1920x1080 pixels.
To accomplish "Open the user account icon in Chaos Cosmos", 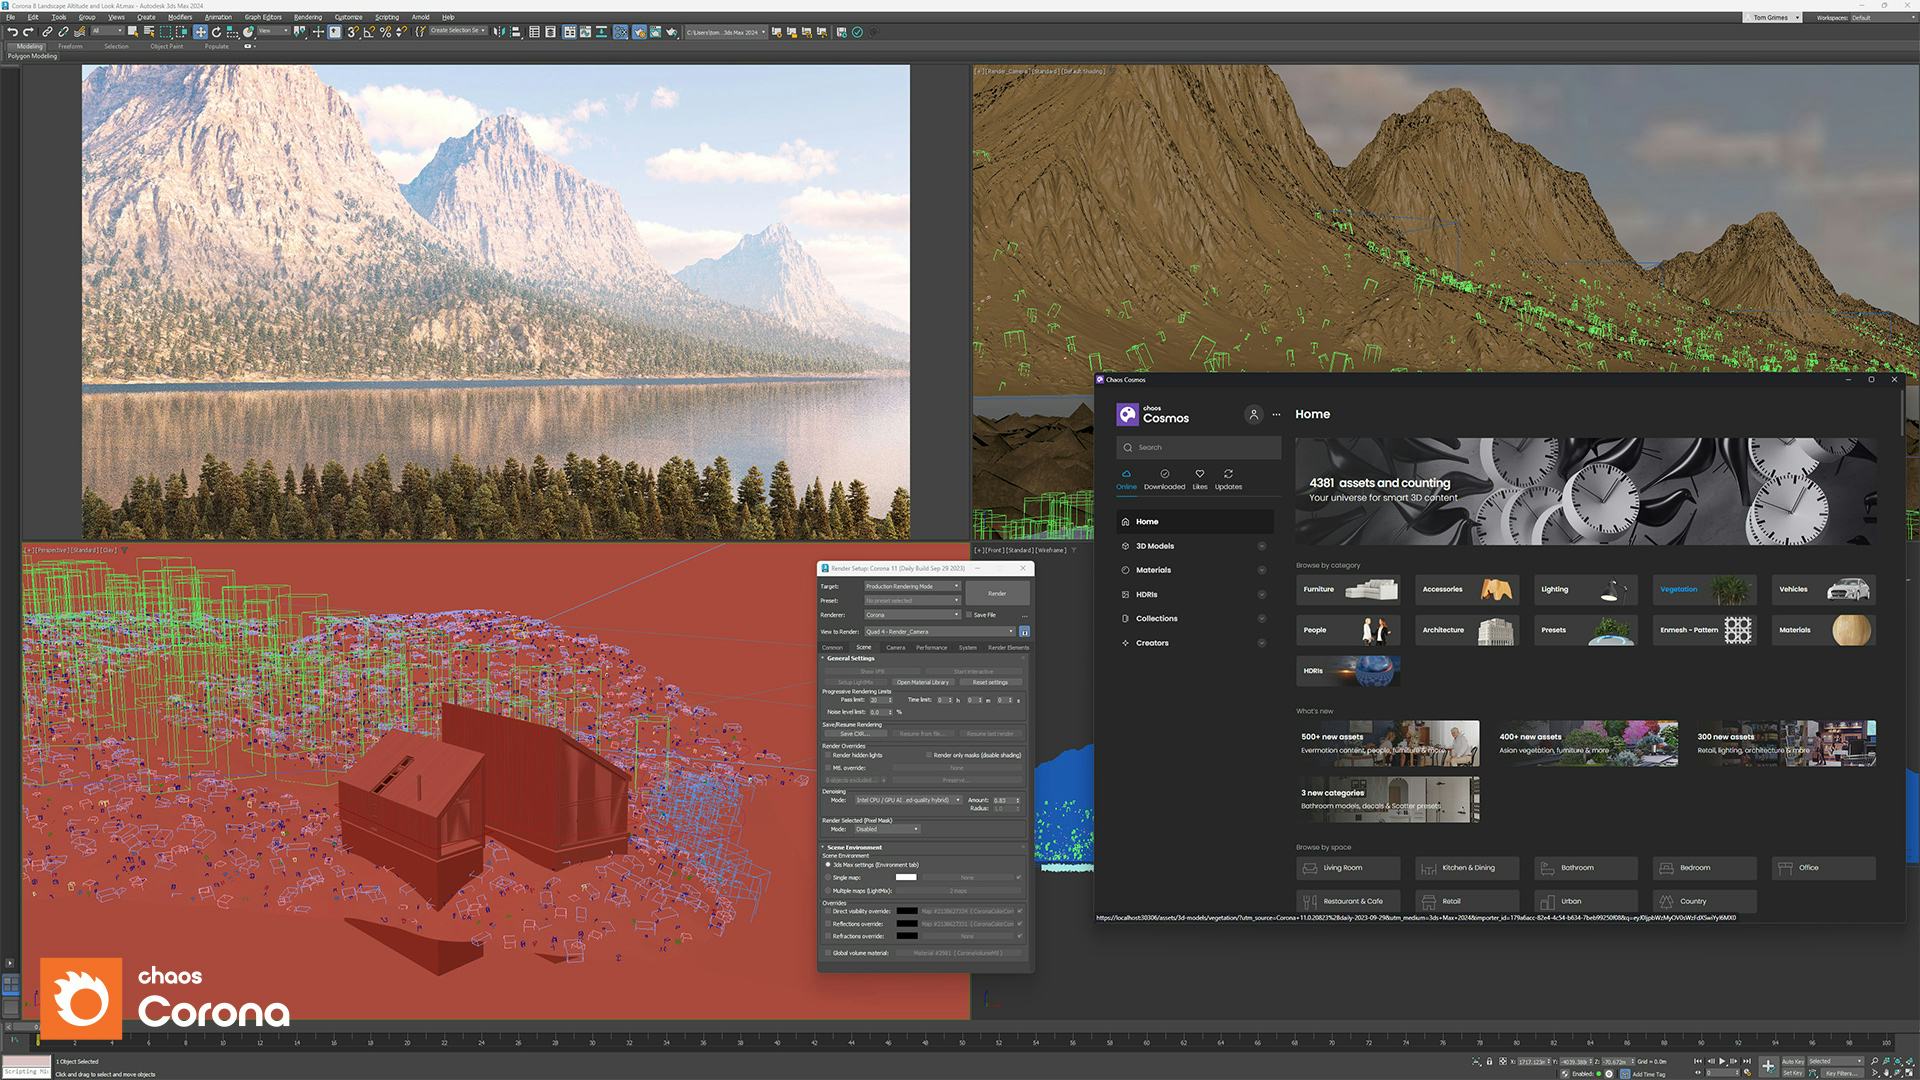I will point(1254,415).
